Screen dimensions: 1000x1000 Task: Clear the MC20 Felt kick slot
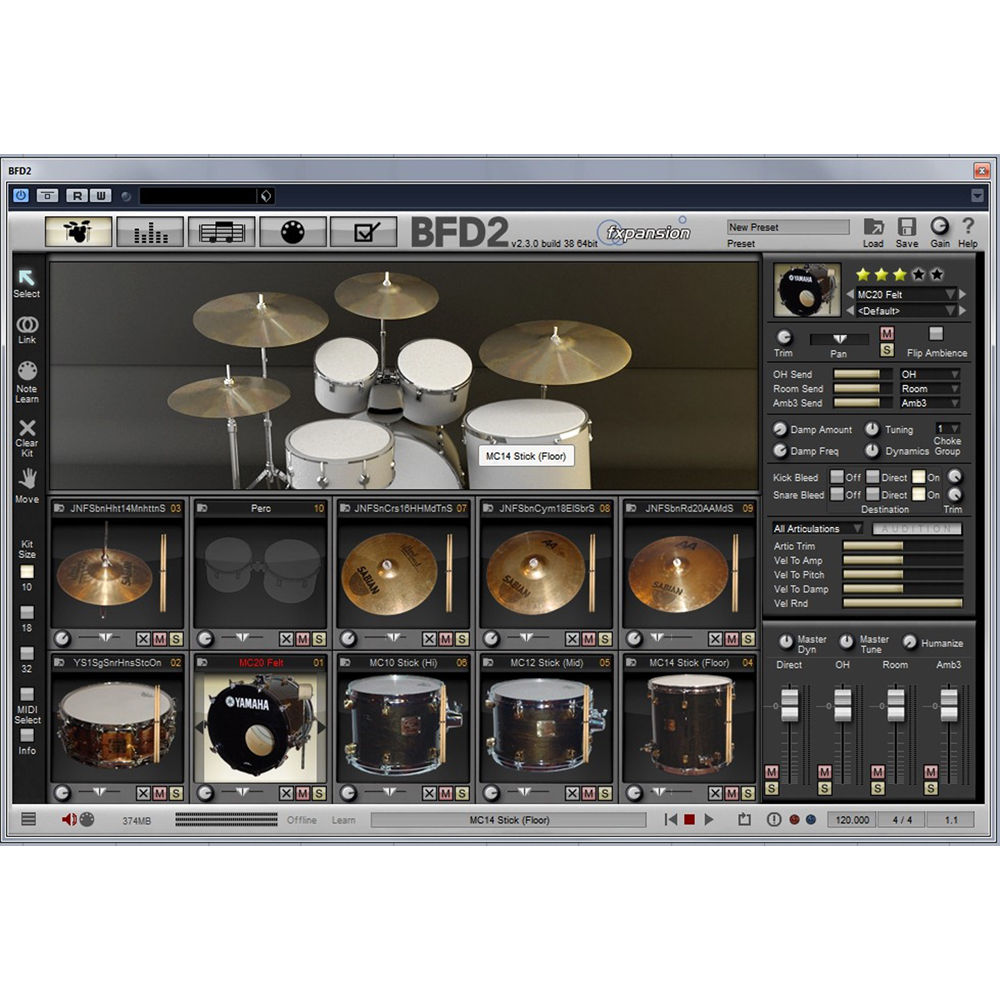pyautogui.click(x=286, y=793)
